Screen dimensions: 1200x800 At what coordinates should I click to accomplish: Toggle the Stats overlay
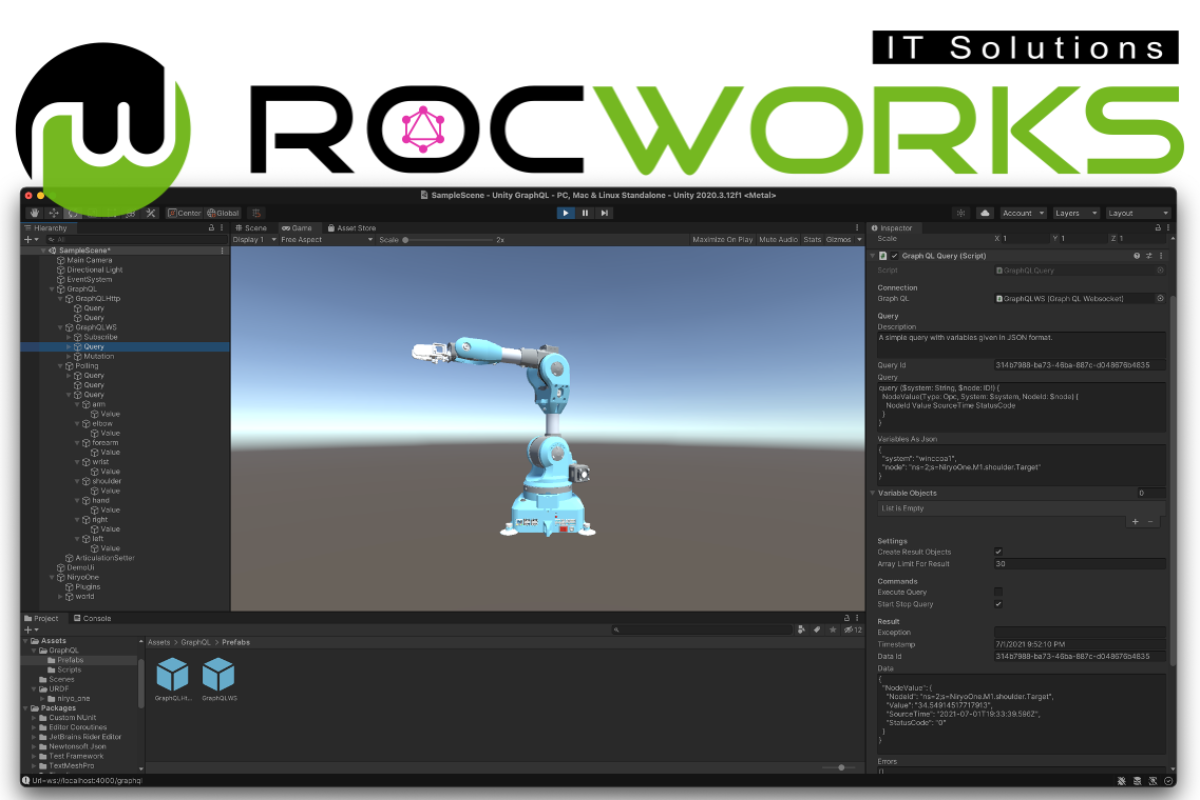click(x=812, y=240)
